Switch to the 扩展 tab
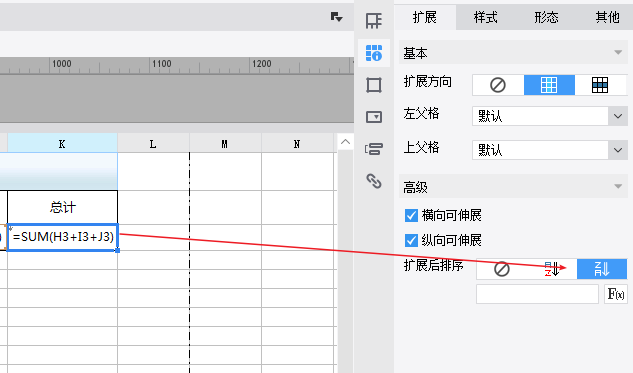Screen dimensions: 633x373 [x=425, y=17]
